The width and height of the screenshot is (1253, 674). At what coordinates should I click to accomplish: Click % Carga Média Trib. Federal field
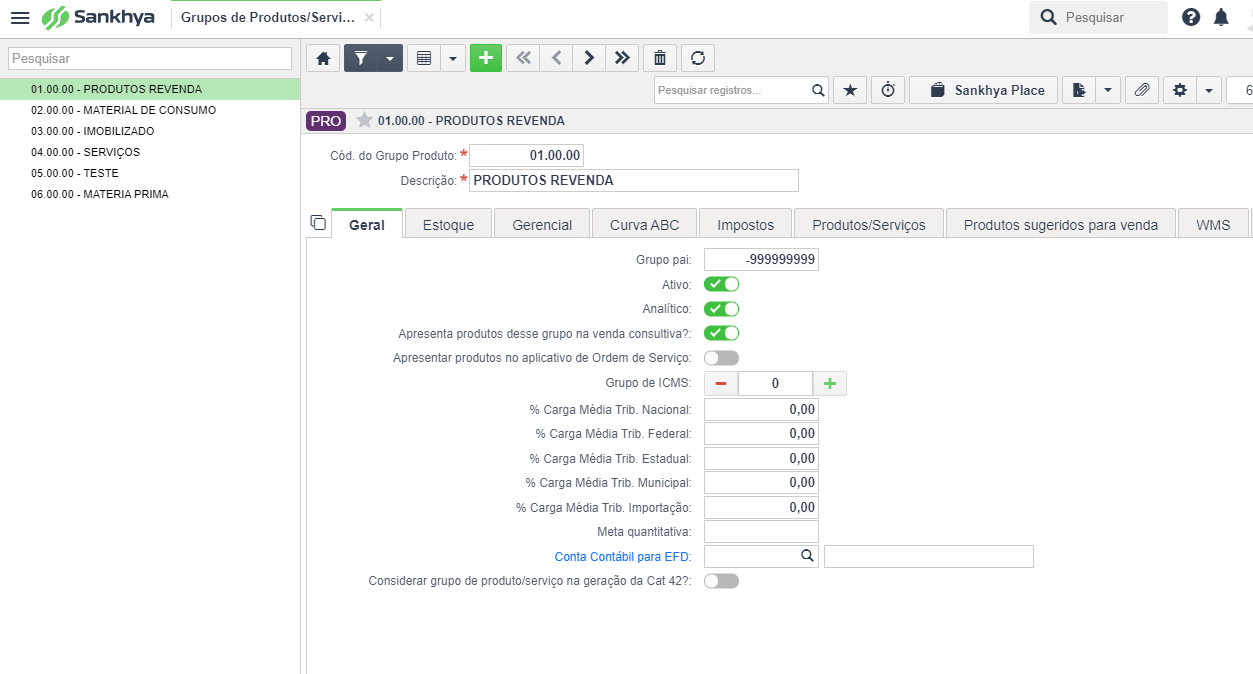[762, 434]
